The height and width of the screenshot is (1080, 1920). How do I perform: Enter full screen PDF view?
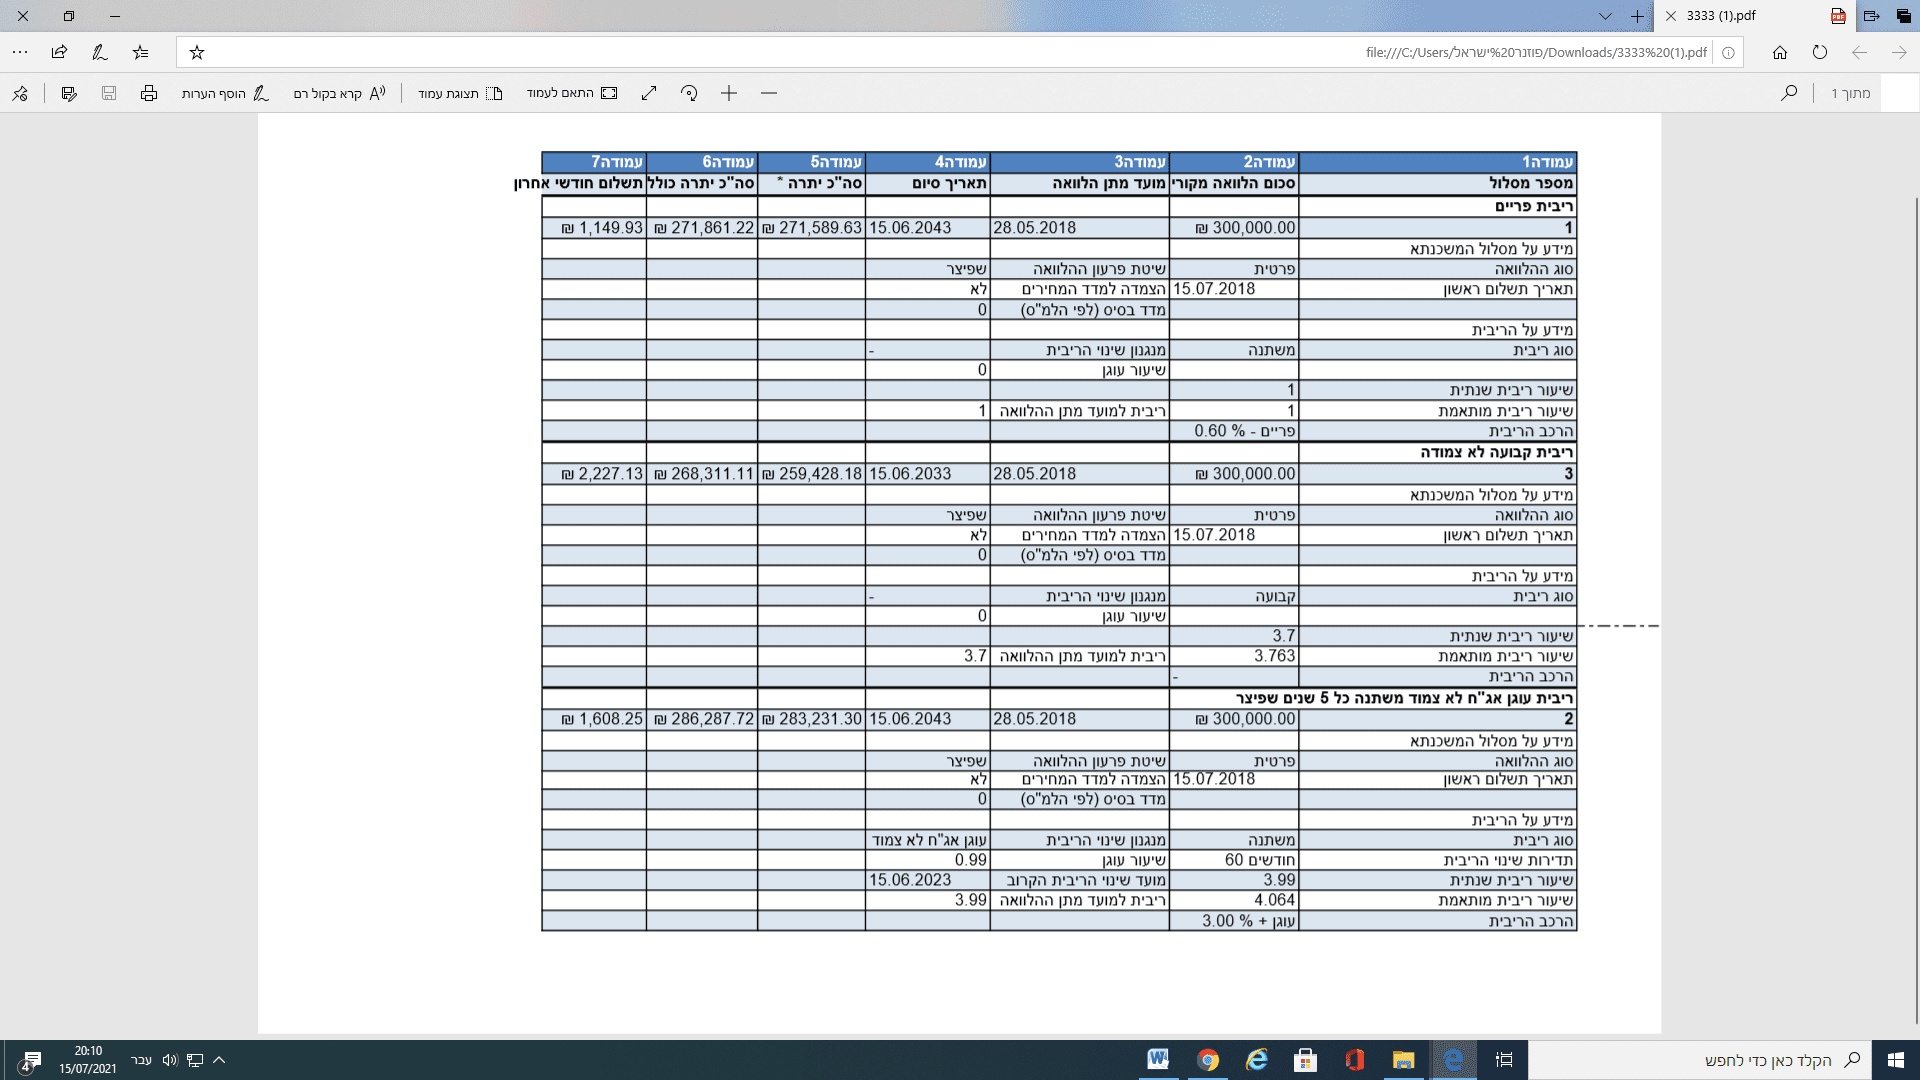click(649, 93)
